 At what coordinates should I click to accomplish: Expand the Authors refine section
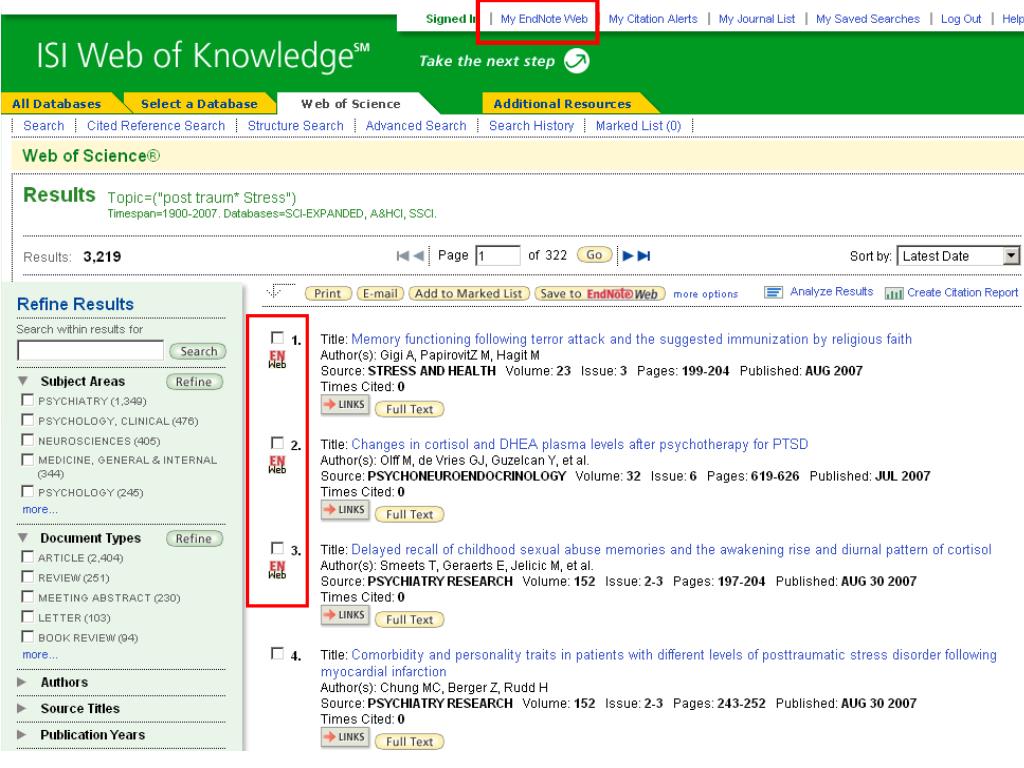[x=22, y=682]
